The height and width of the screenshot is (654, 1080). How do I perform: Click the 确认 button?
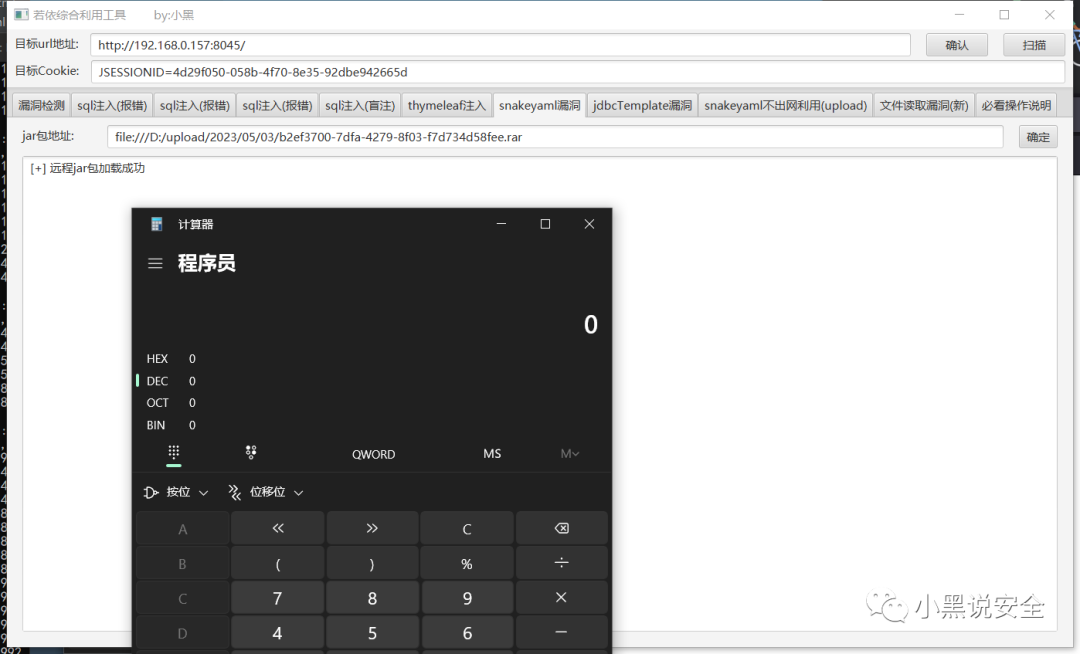point(957,45)
